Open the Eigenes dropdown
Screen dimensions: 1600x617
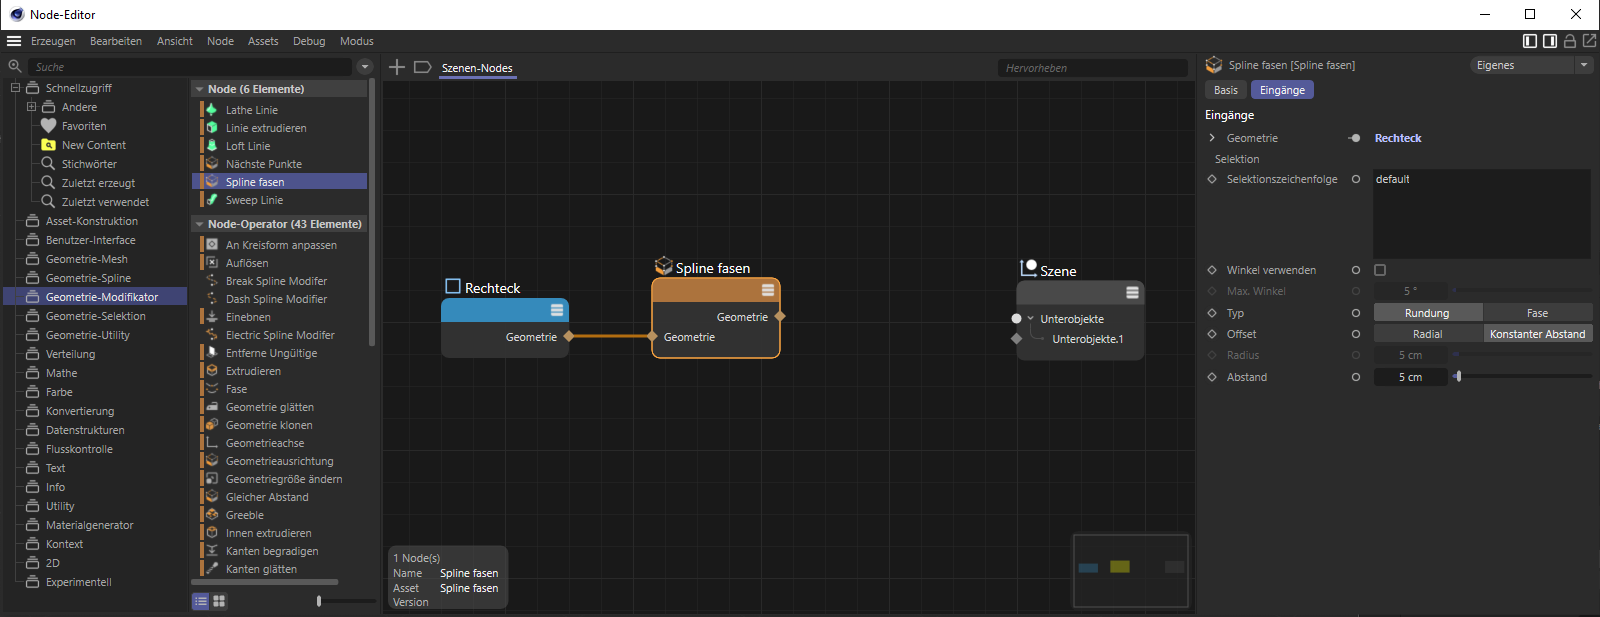tap(1530, 65)
